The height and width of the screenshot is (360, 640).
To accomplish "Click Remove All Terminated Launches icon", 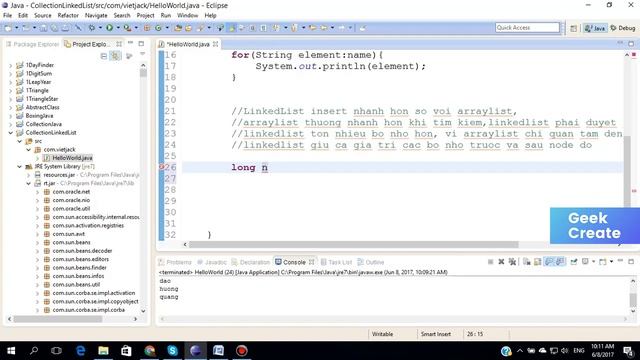I will [x=512, y=262].
